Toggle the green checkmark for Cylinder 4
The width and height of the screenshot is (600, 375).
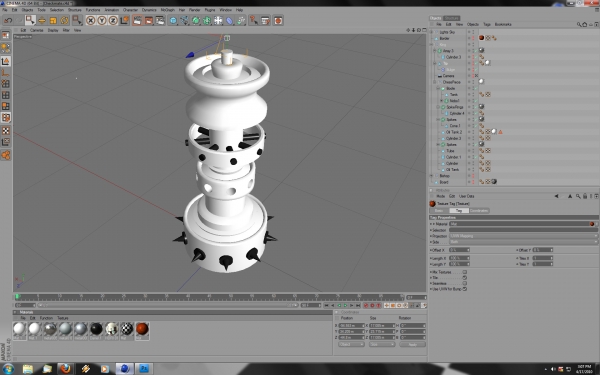pos(477,113)
